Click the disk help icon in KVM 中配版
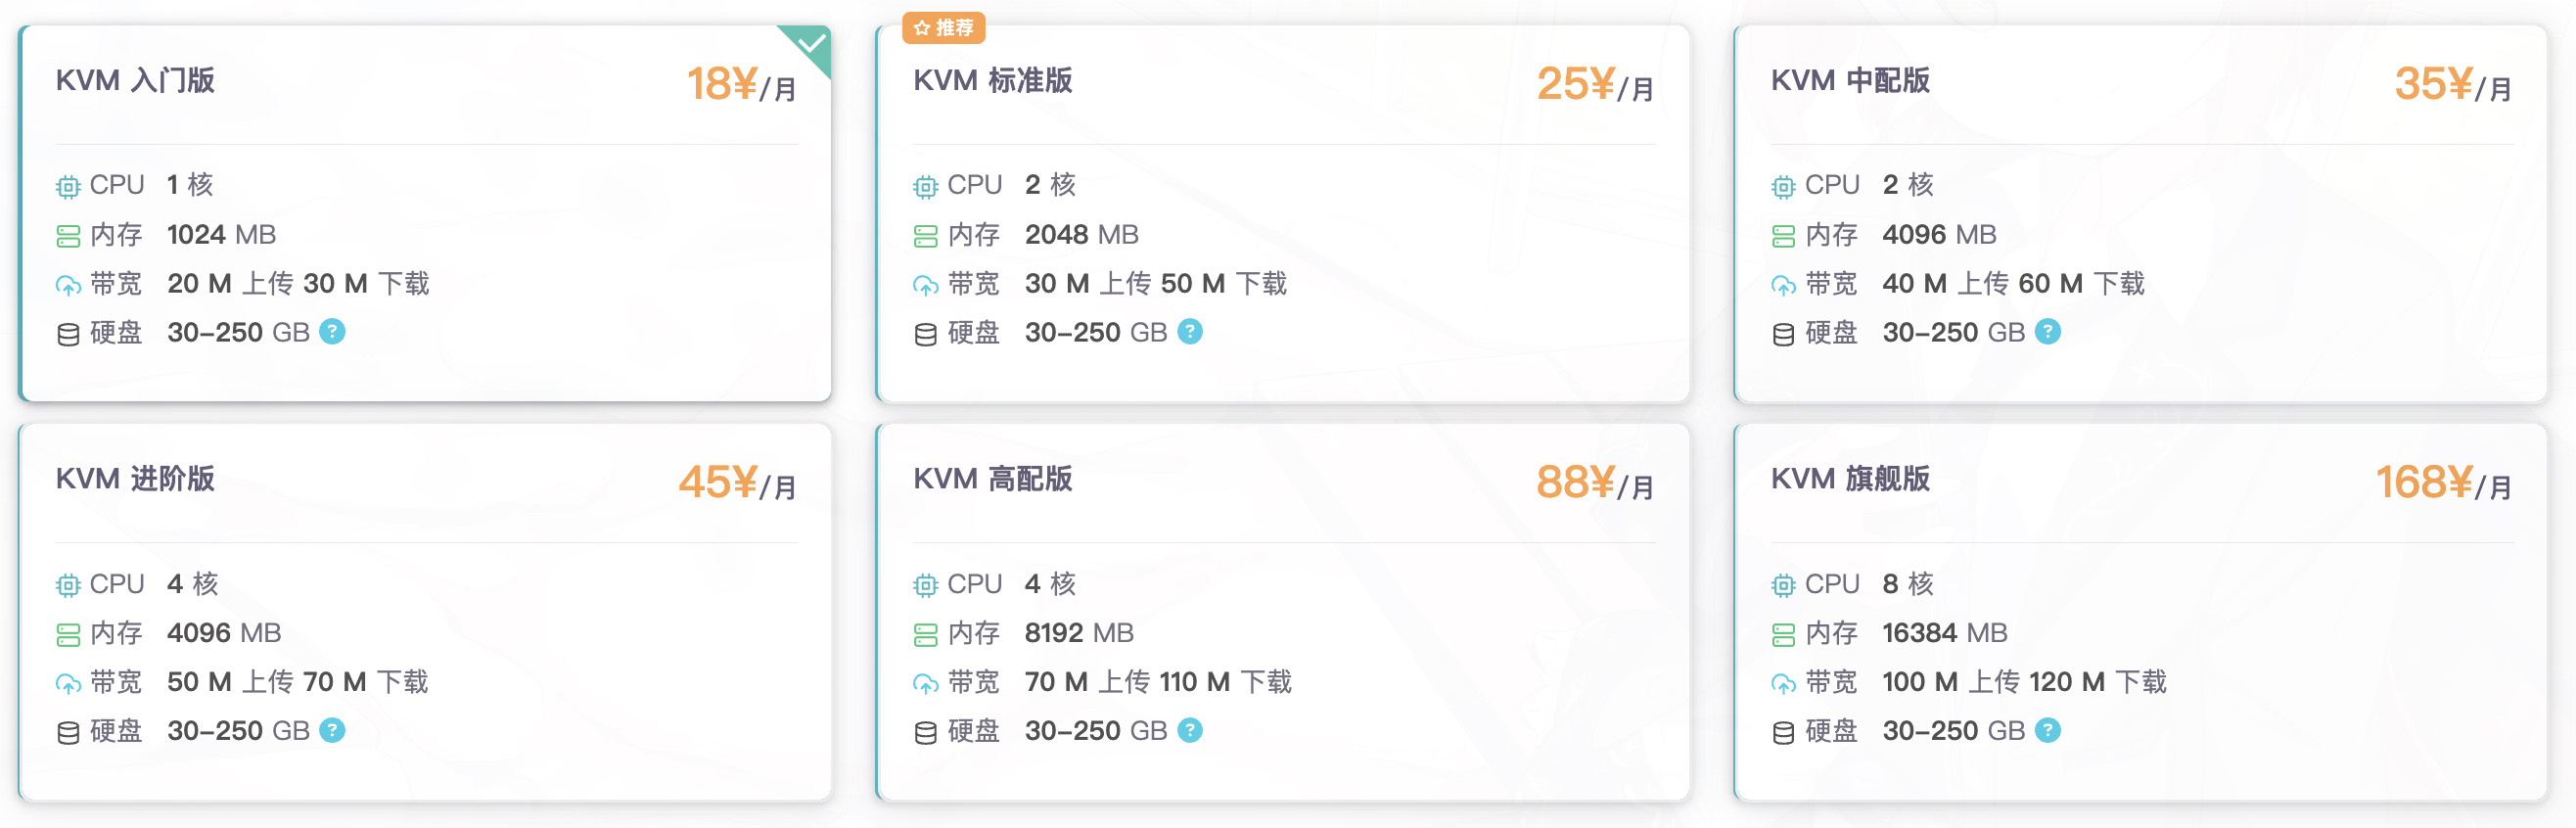 pos(2048,332)
